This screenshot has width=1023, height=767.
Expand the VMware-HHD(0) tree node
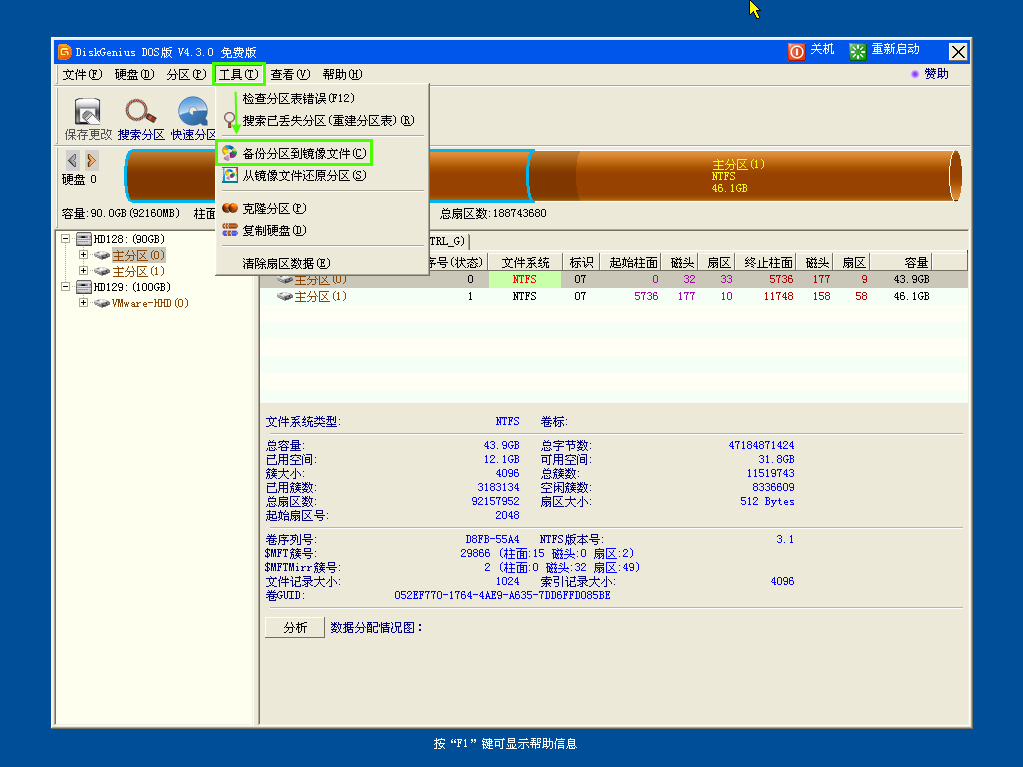click(83, 302)
